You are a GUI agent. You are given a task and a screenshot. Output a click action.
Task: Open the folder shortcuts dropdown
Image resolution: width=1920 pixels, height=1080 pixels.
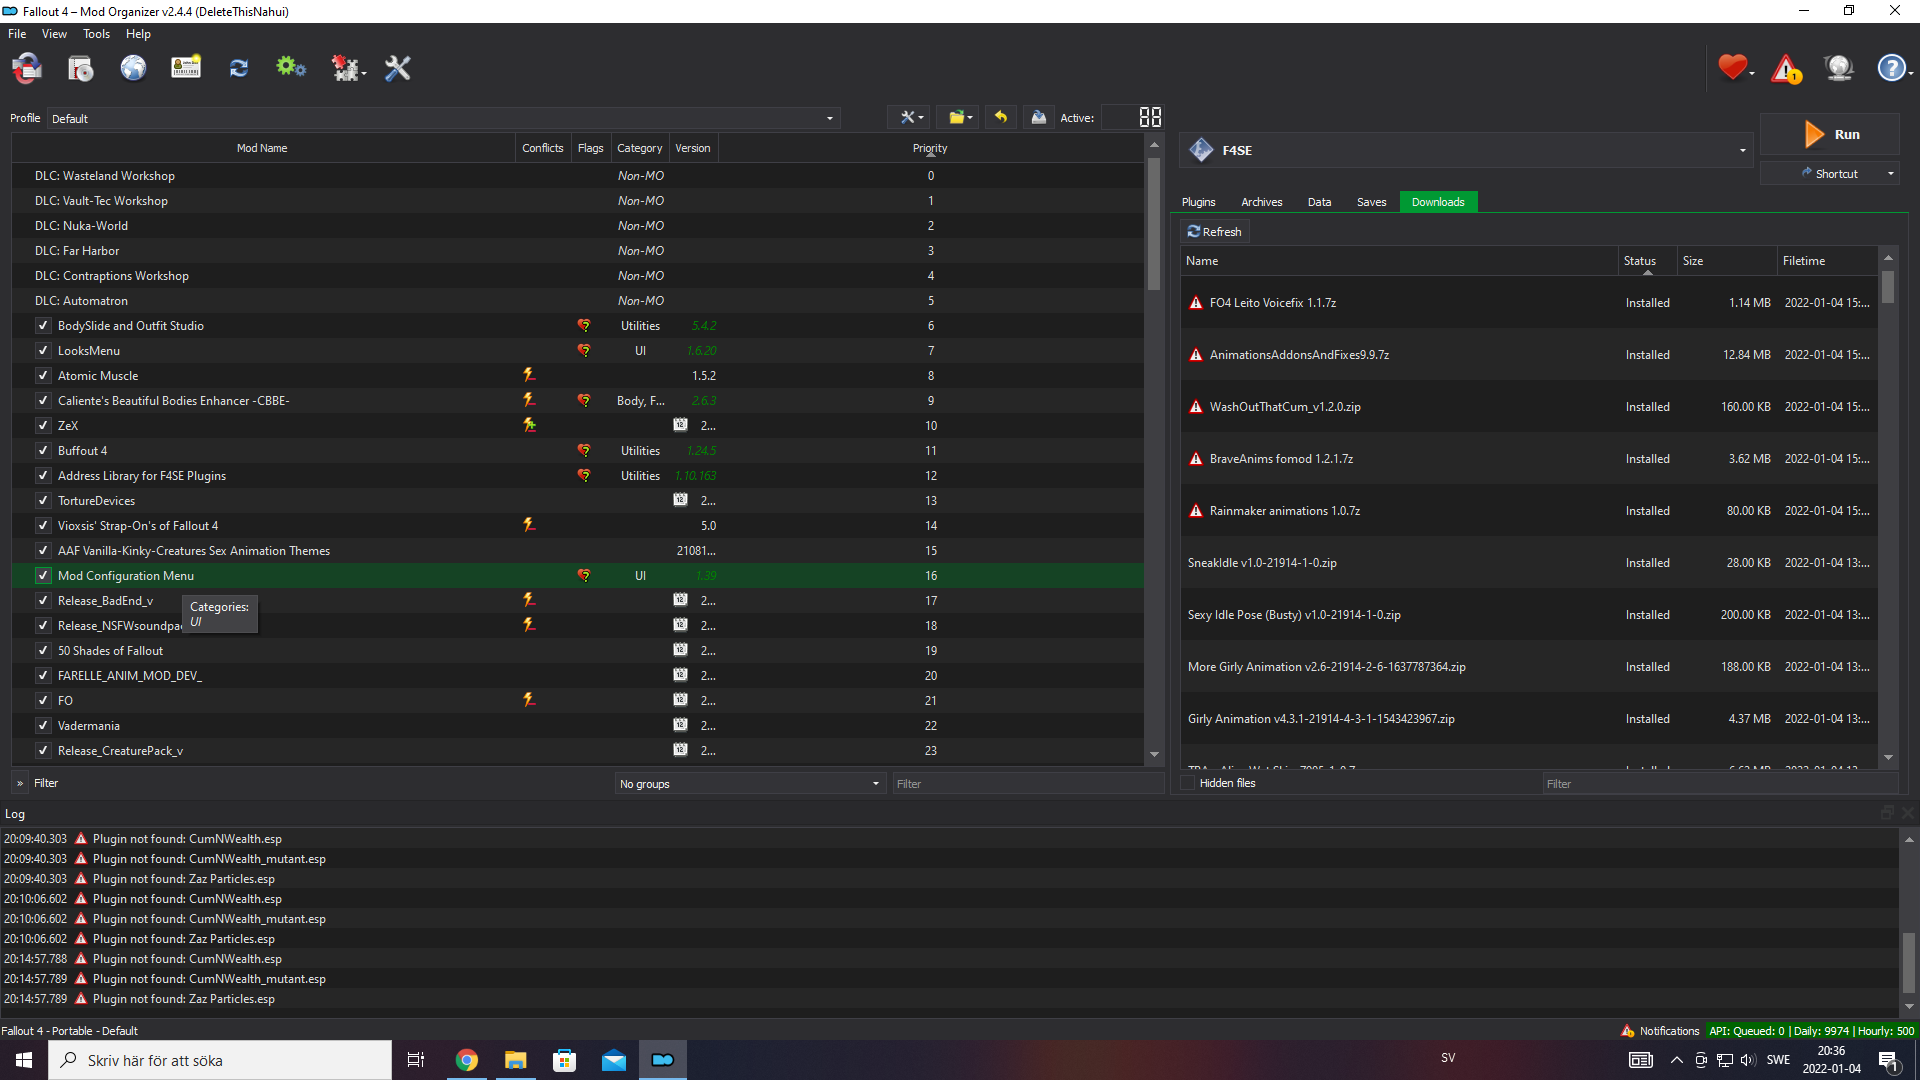point(959,117)
